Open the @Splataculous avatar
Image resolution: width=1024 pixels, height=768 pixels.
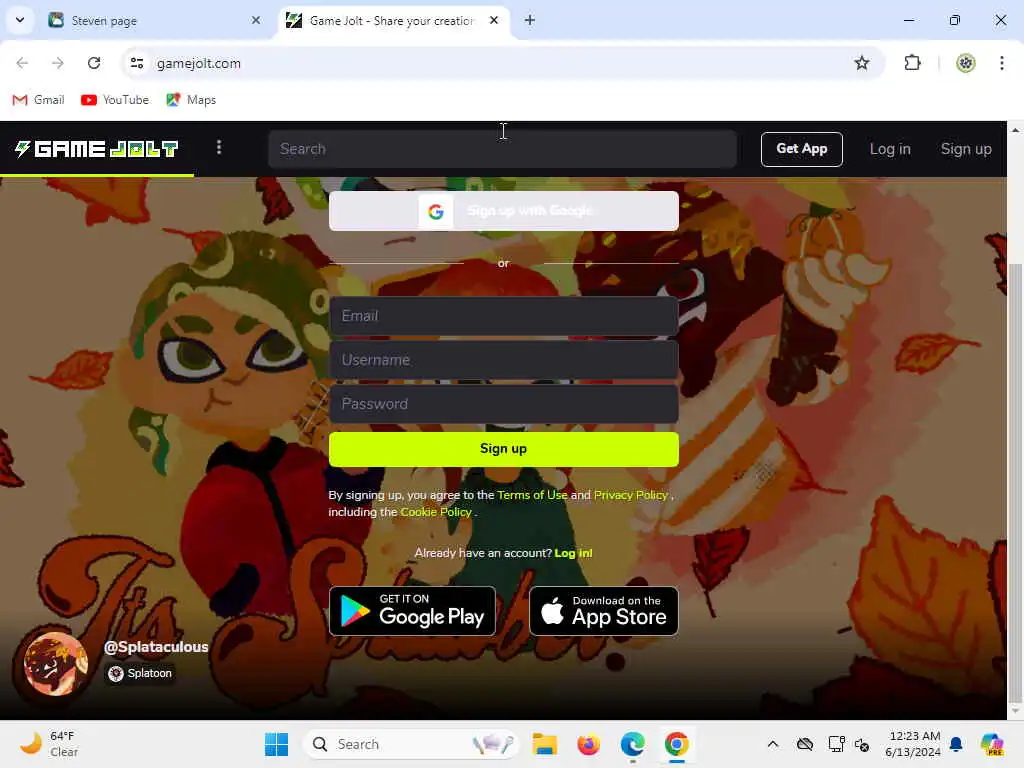tap(56, 664)
